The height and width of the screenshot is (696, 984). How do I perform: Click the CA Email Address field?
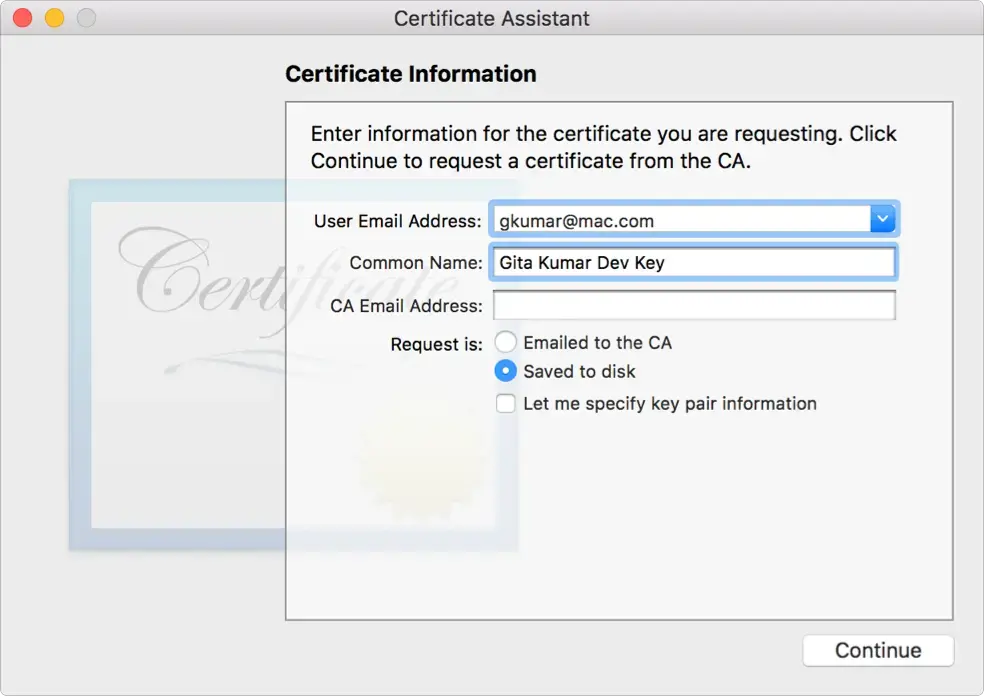[x=694, y=305]
